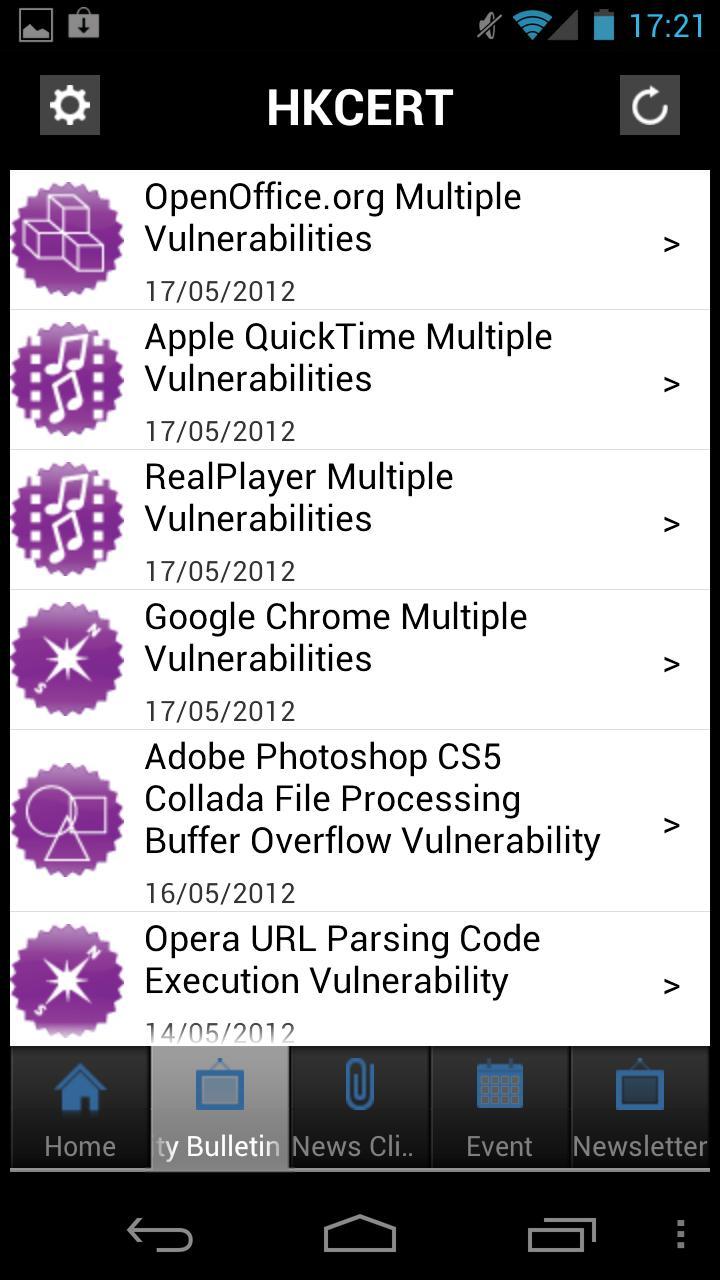Expand OpenOffice.org entry with its chevron
720x1280 pixels.
click(672, 244)
